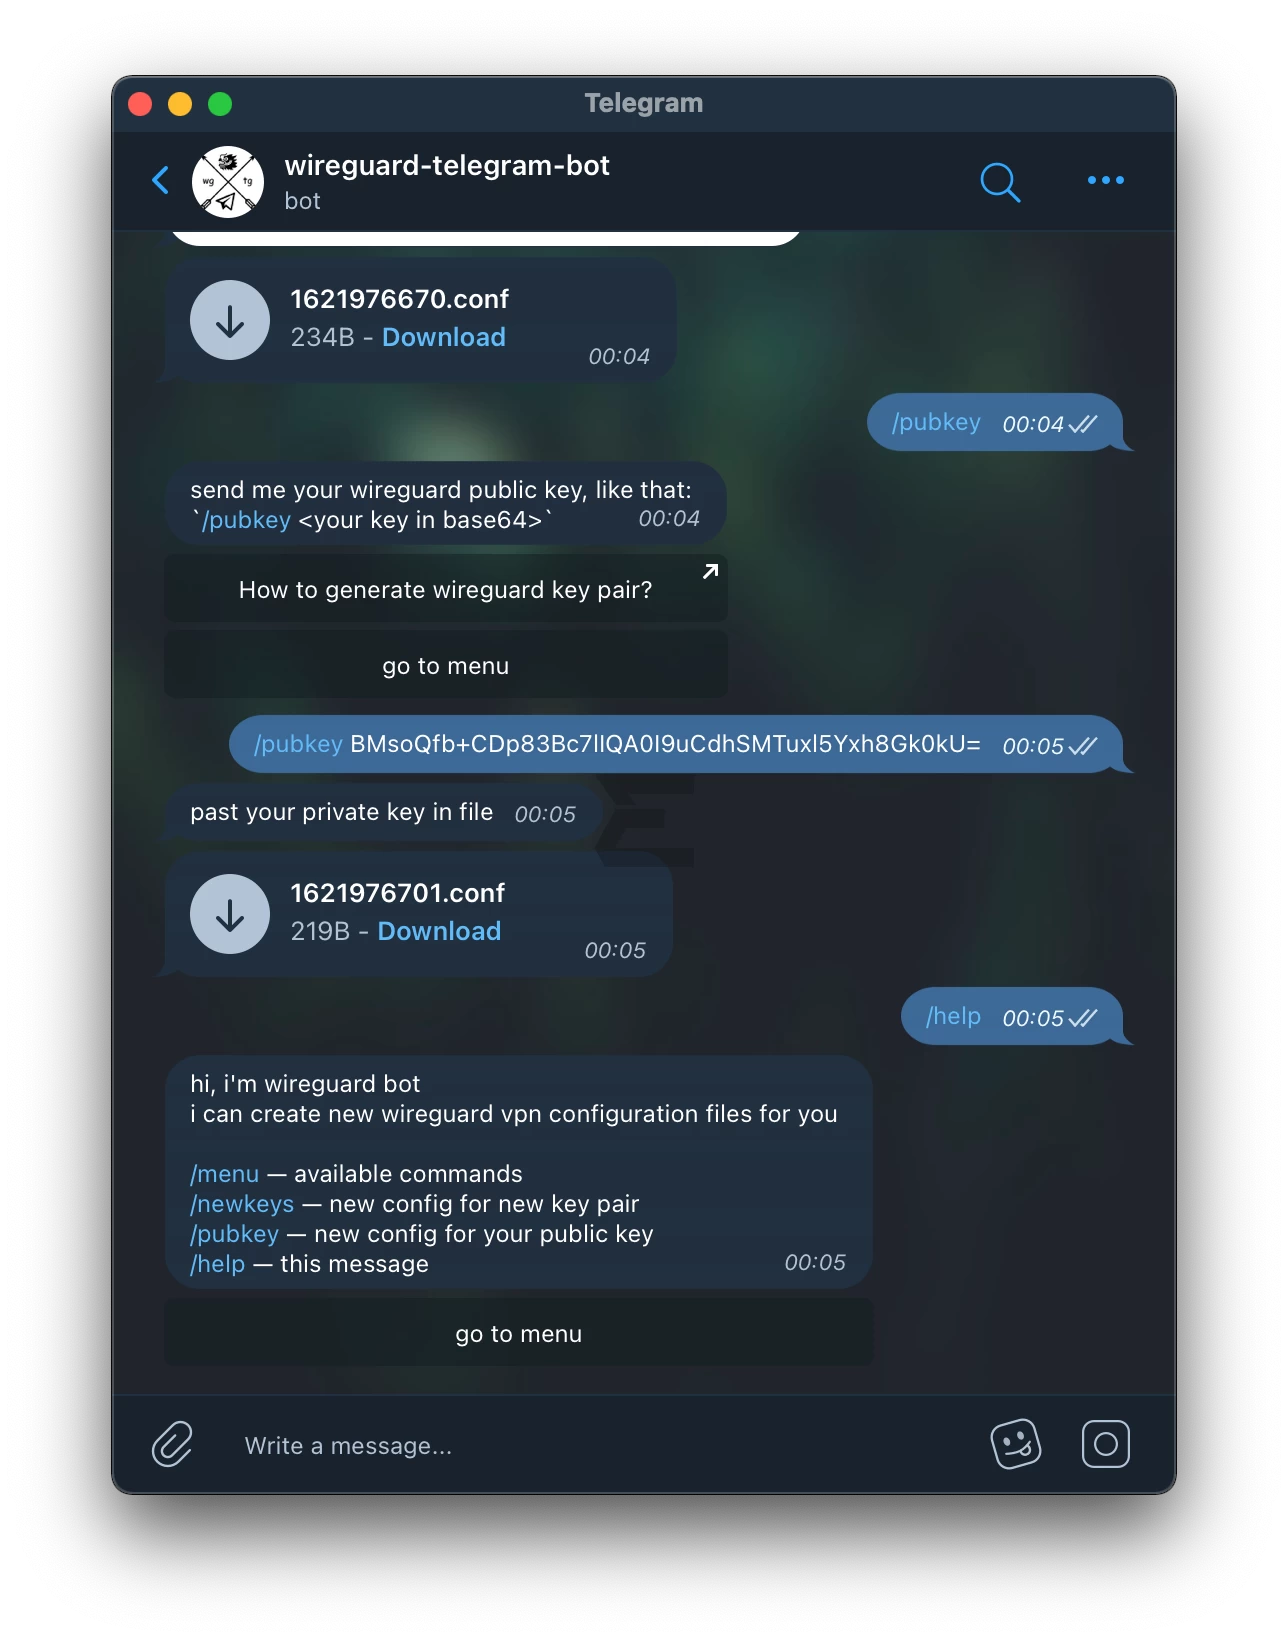The image size is (1288, 1642).
Task: Click Download link for 219B file
Action: tap(439, 931)
